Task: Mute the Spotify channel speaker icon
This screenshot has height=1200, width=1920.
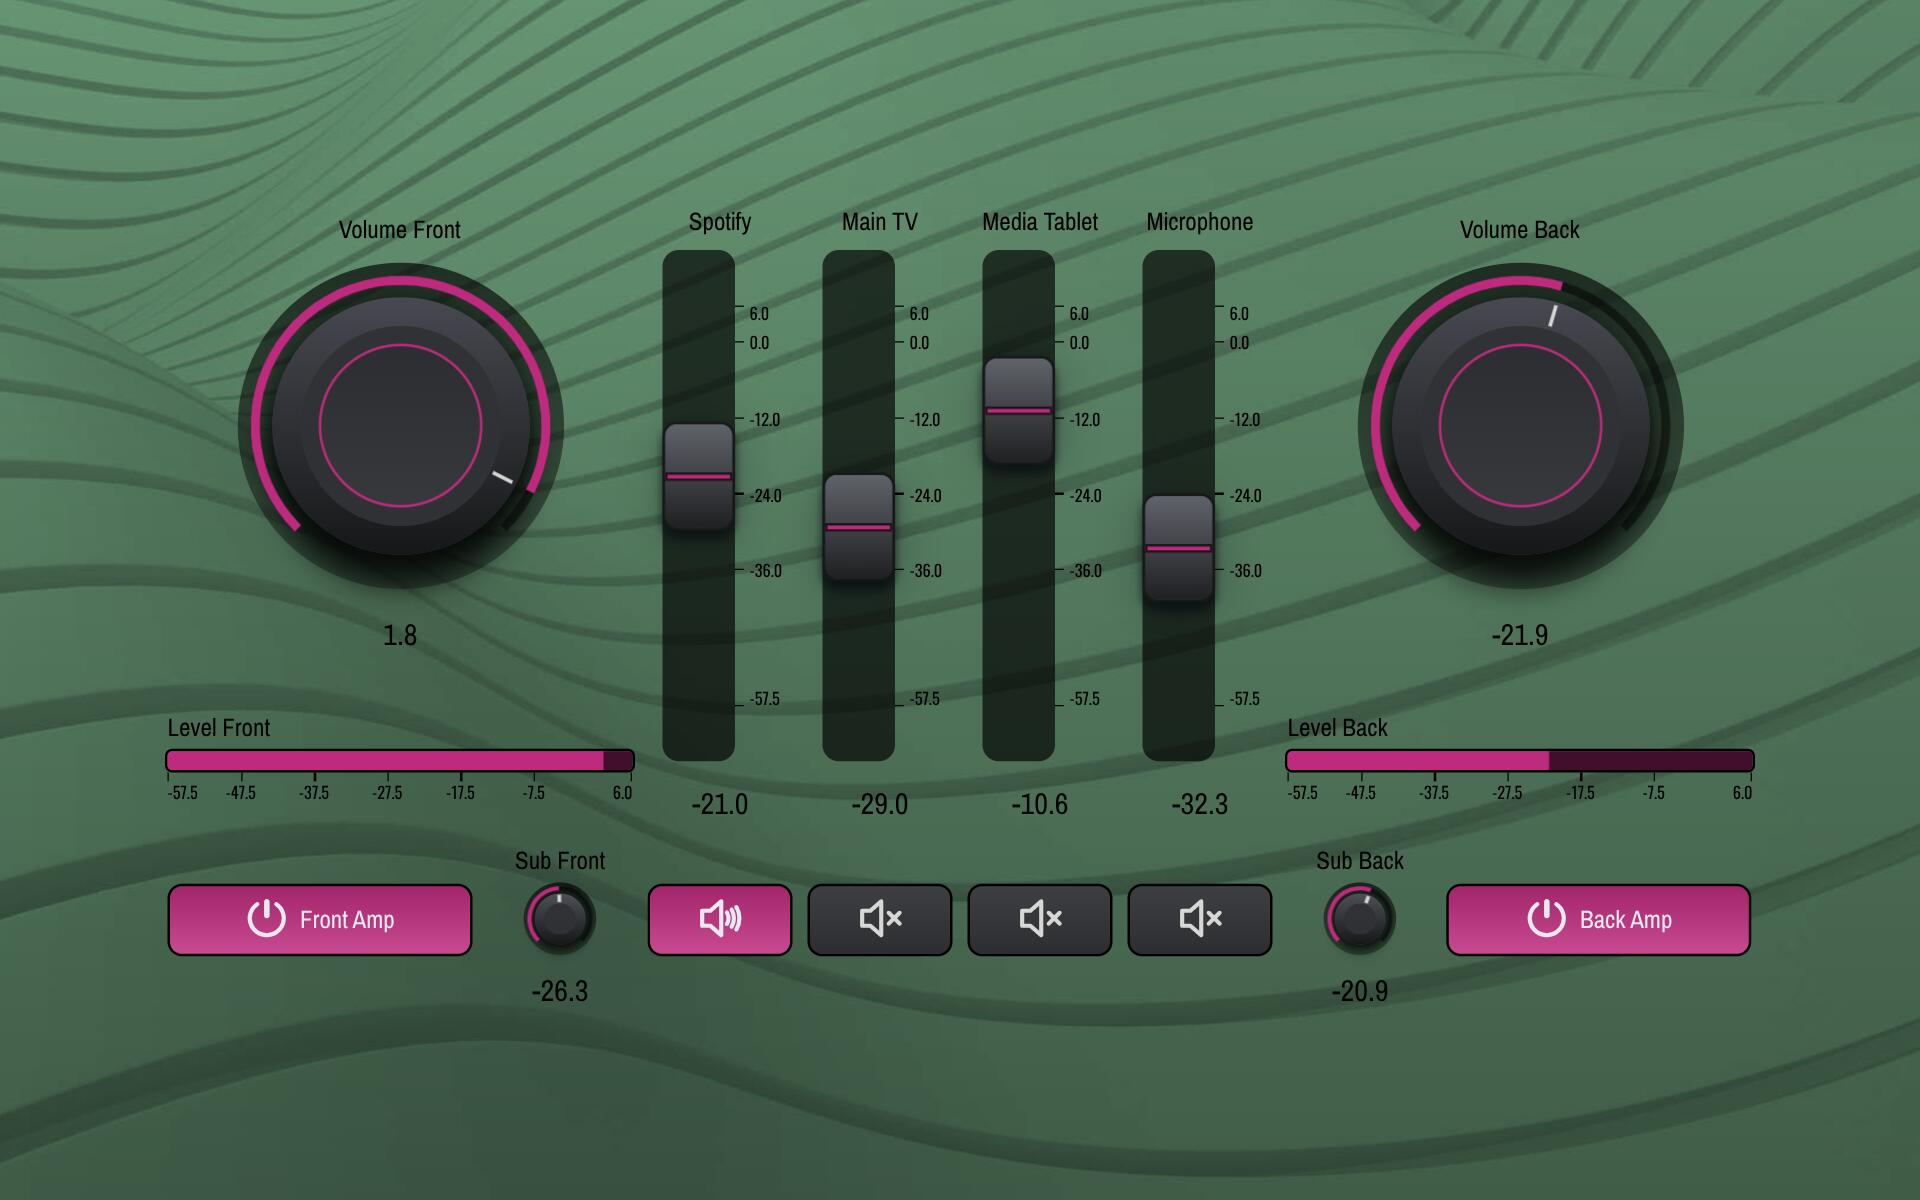Action: 720,919
